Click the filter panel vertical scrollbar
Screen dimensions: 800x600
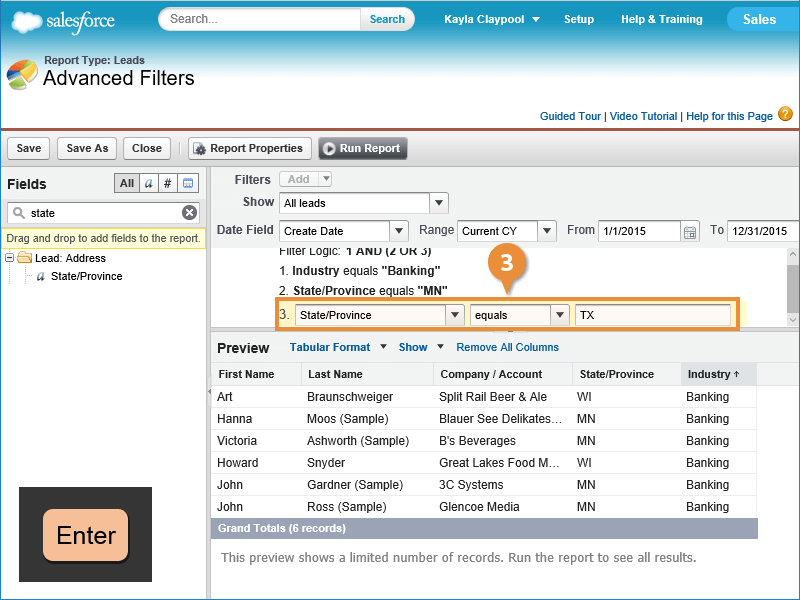793,290
